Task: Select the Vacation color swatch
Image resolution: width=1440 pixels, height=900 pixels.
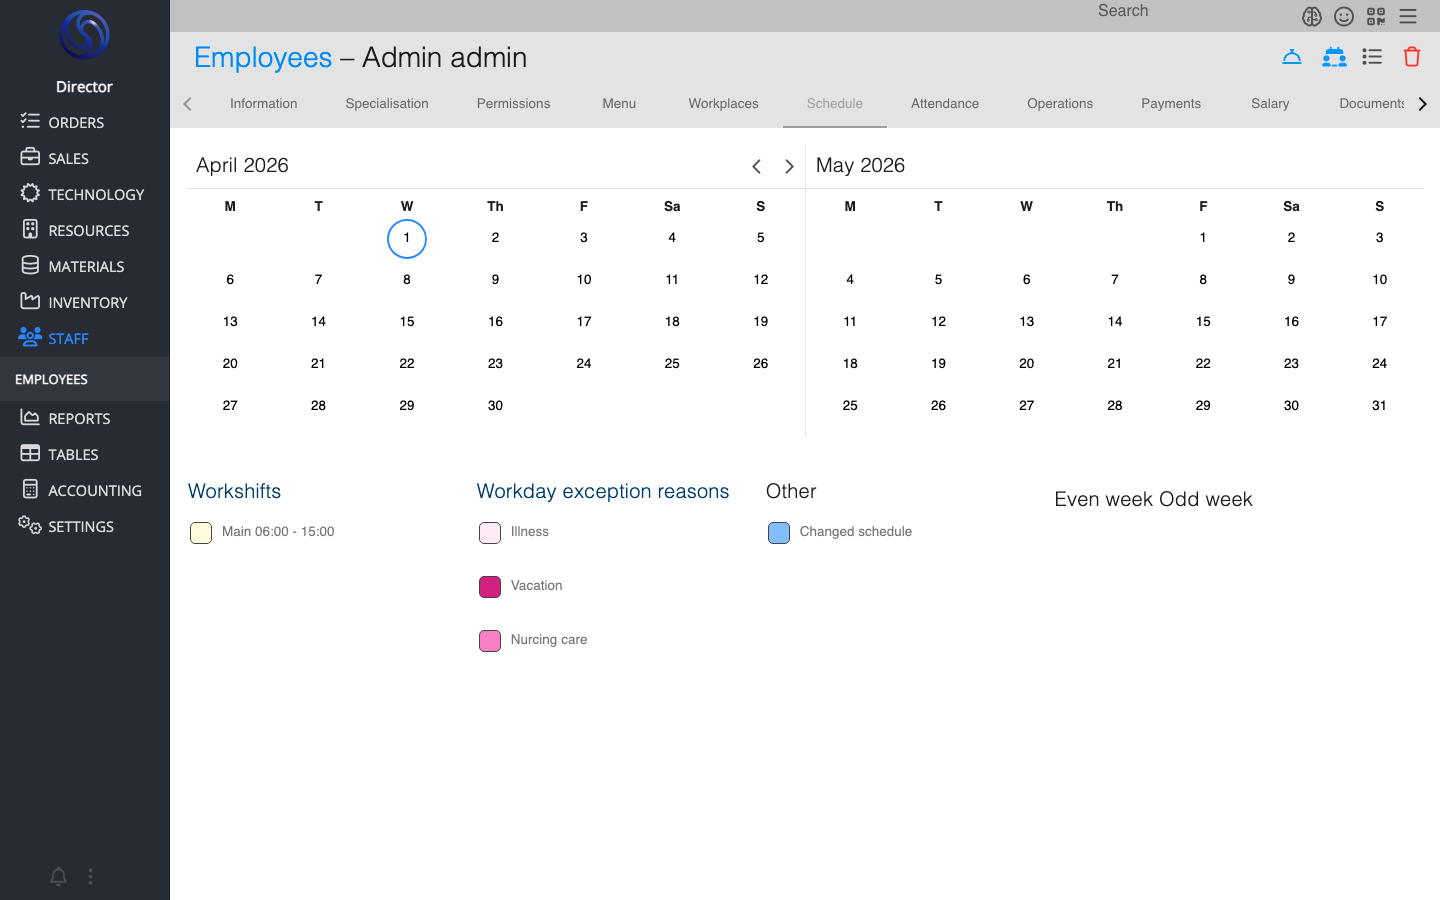Action: click(490, 587)
